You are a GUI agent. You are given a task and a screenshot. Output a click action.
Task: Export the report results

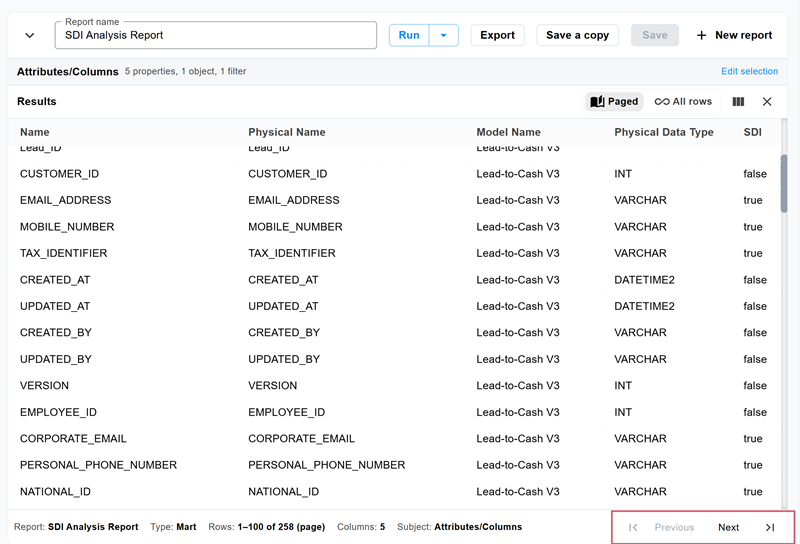(x=497, y=35)
